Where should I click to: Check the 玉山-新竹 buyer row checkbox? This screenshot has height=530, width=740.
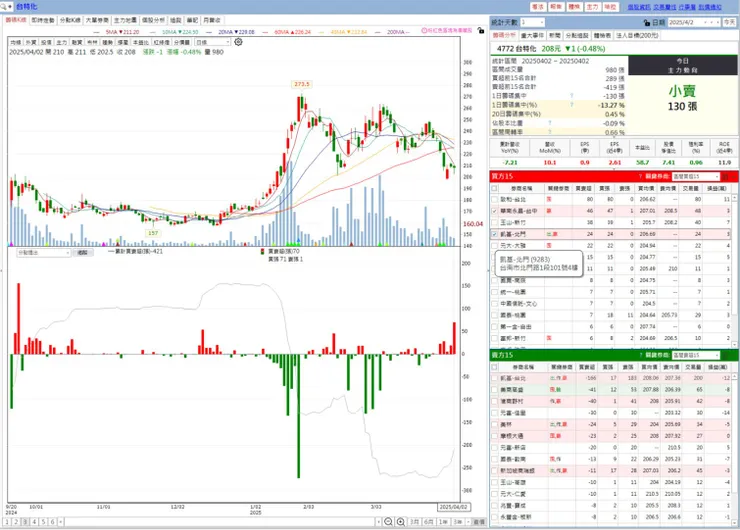click(494, 222)
